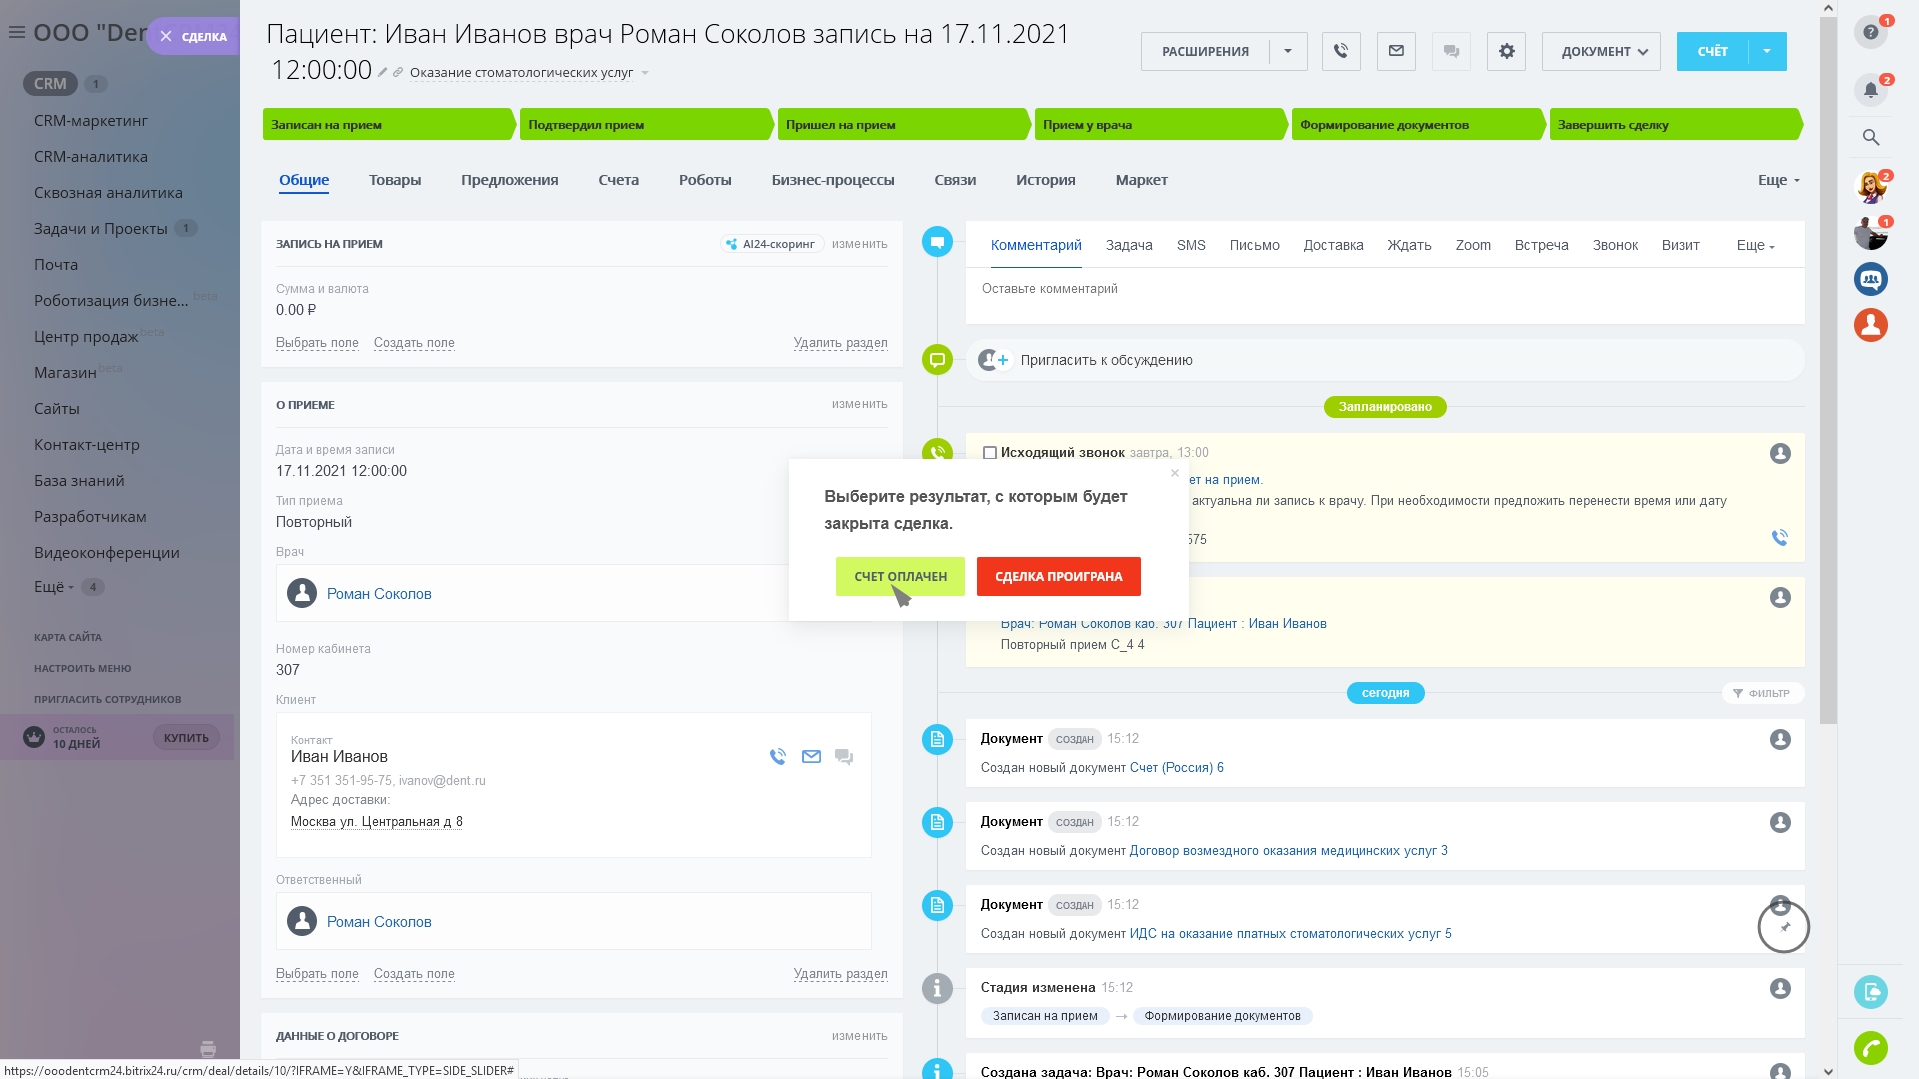Click the vertical scrollbar thumb

pyautogui.click(x=1828, y=370)
